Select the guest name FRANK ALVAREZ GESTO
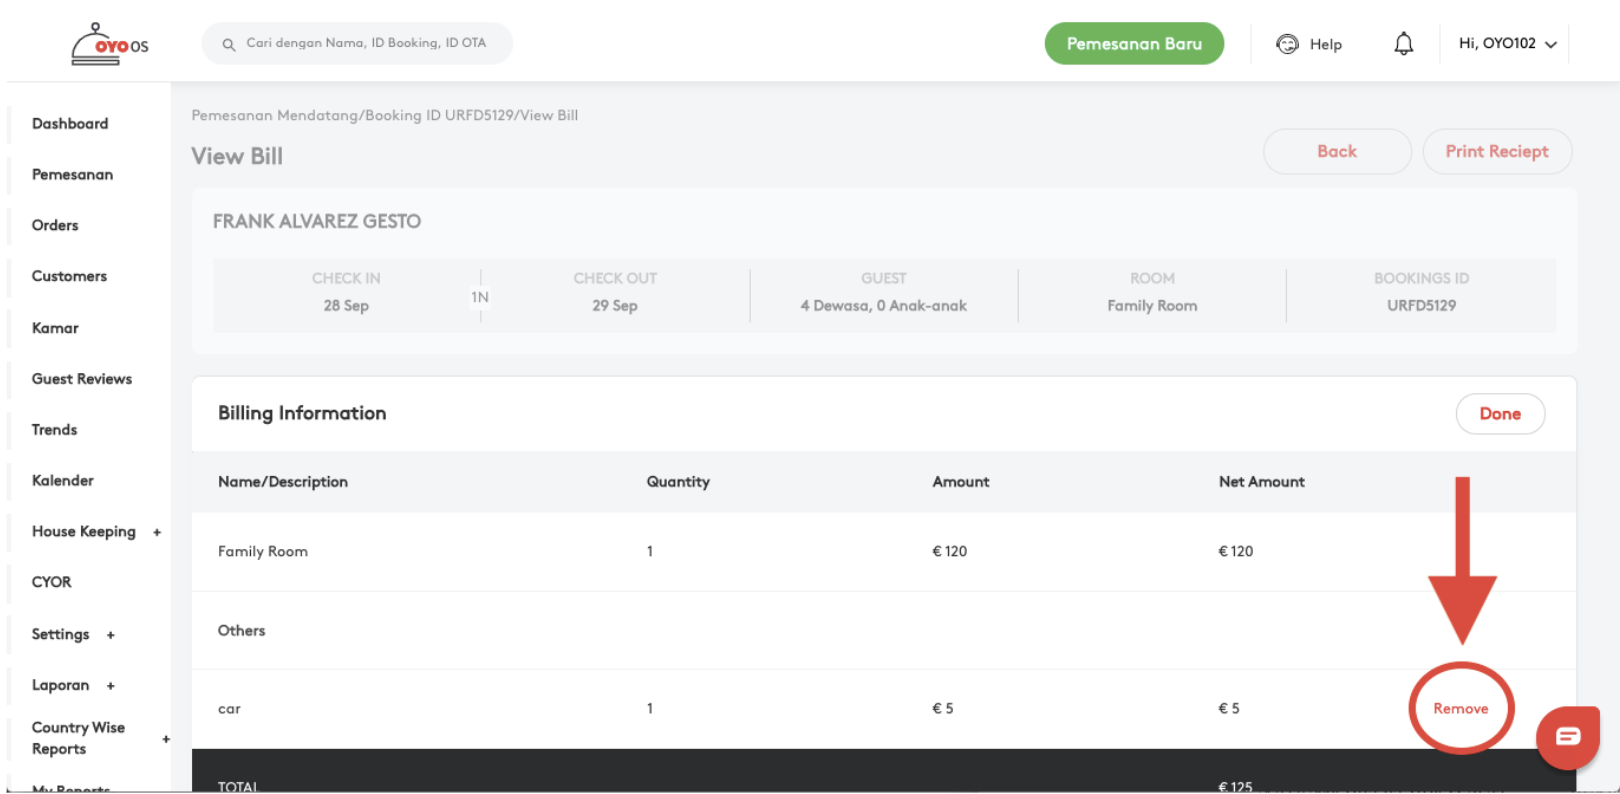This screenshot has height=794, width=1620. coord(317,222)
